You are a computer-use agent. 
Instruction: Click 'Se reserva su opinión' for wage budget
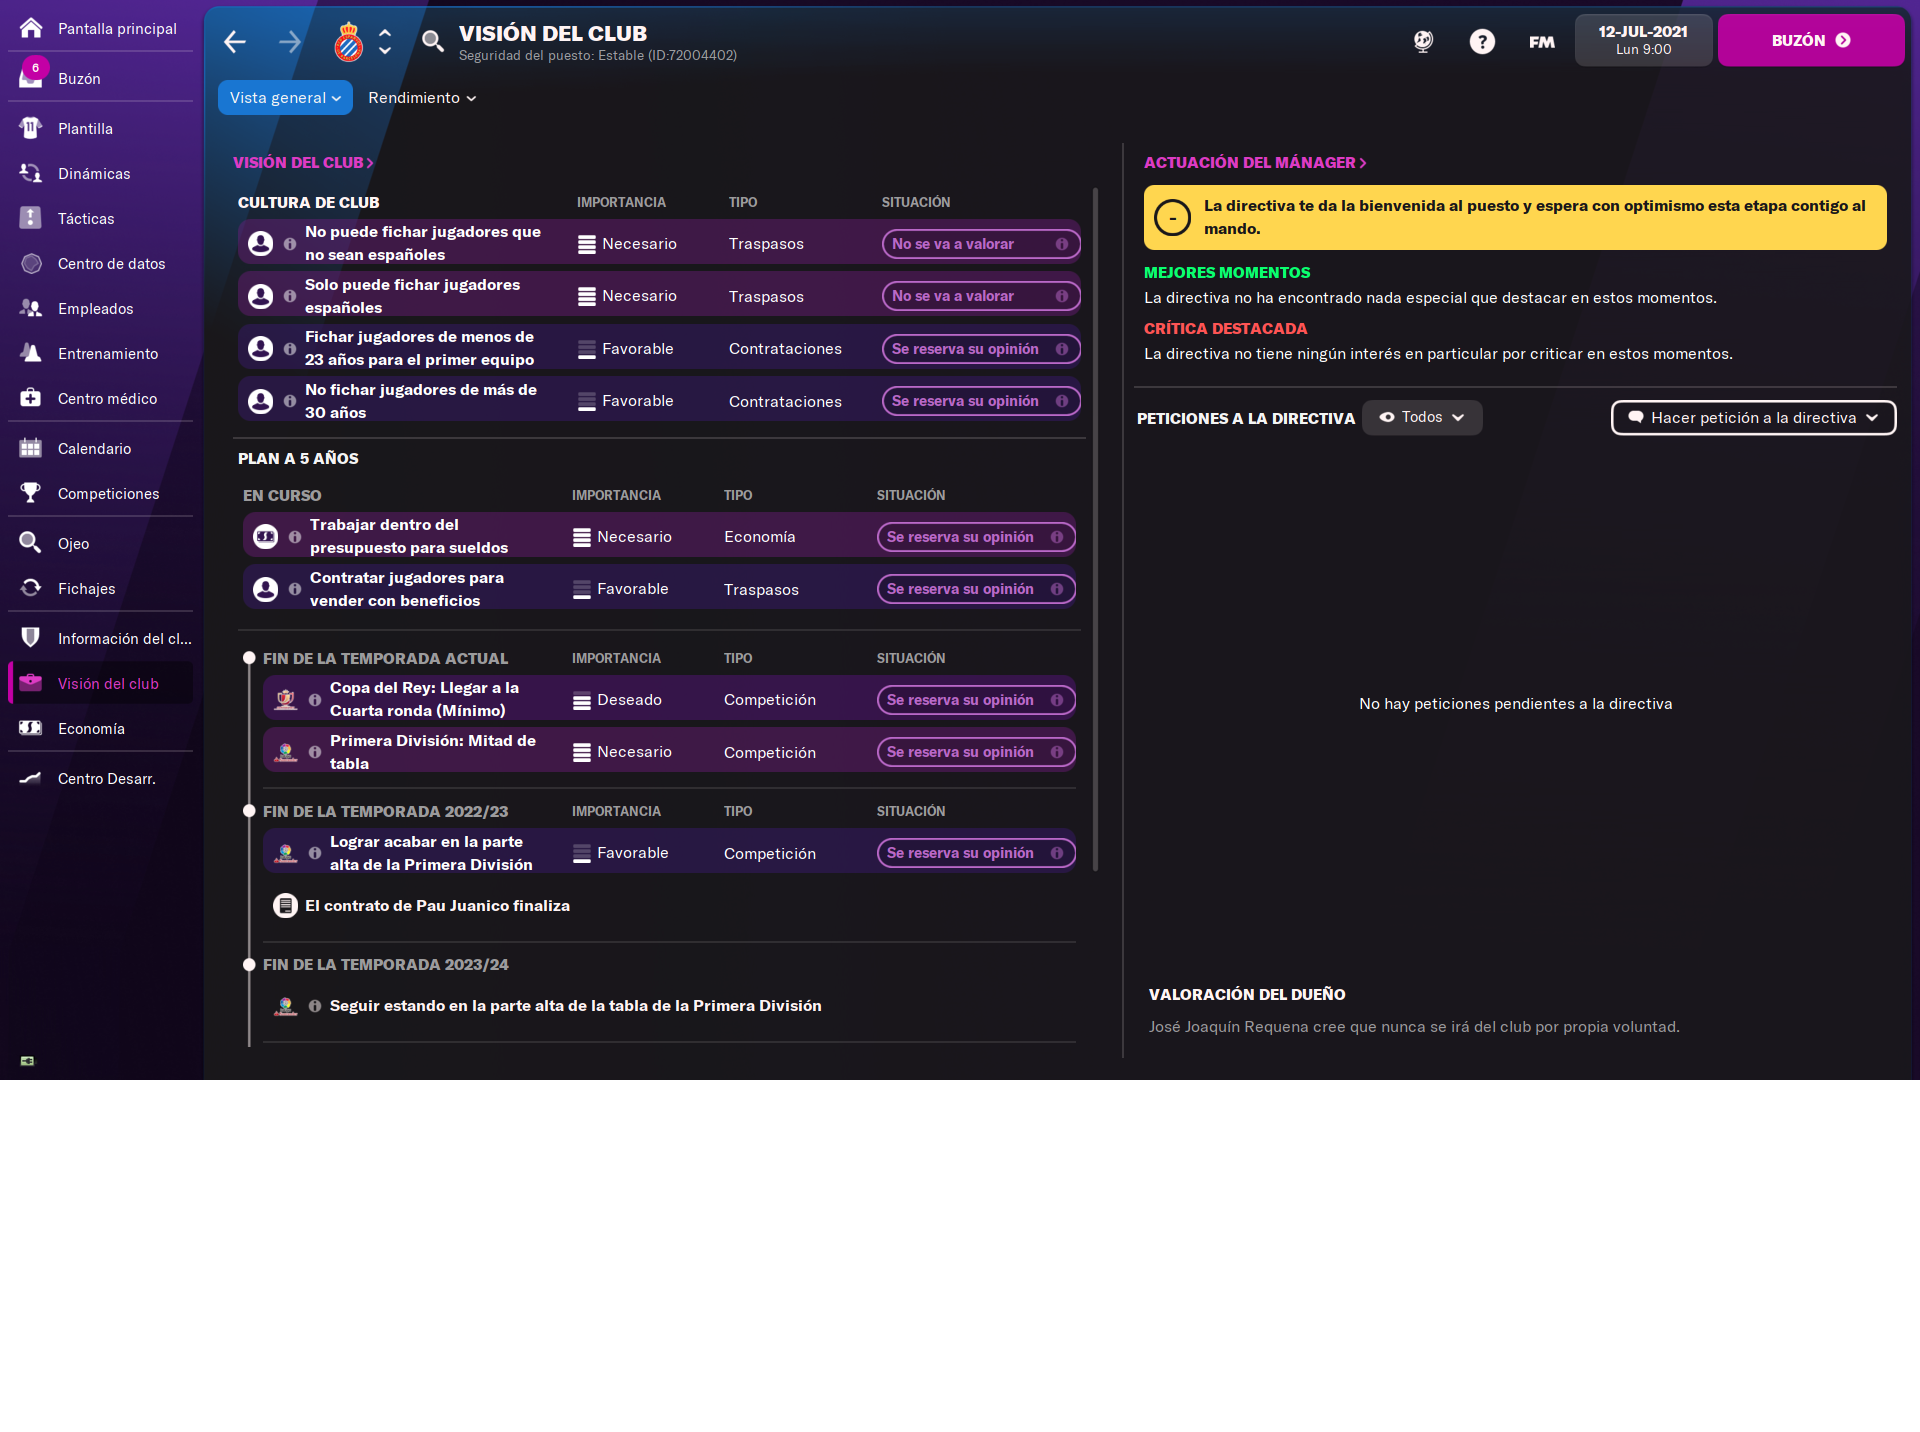976,537
